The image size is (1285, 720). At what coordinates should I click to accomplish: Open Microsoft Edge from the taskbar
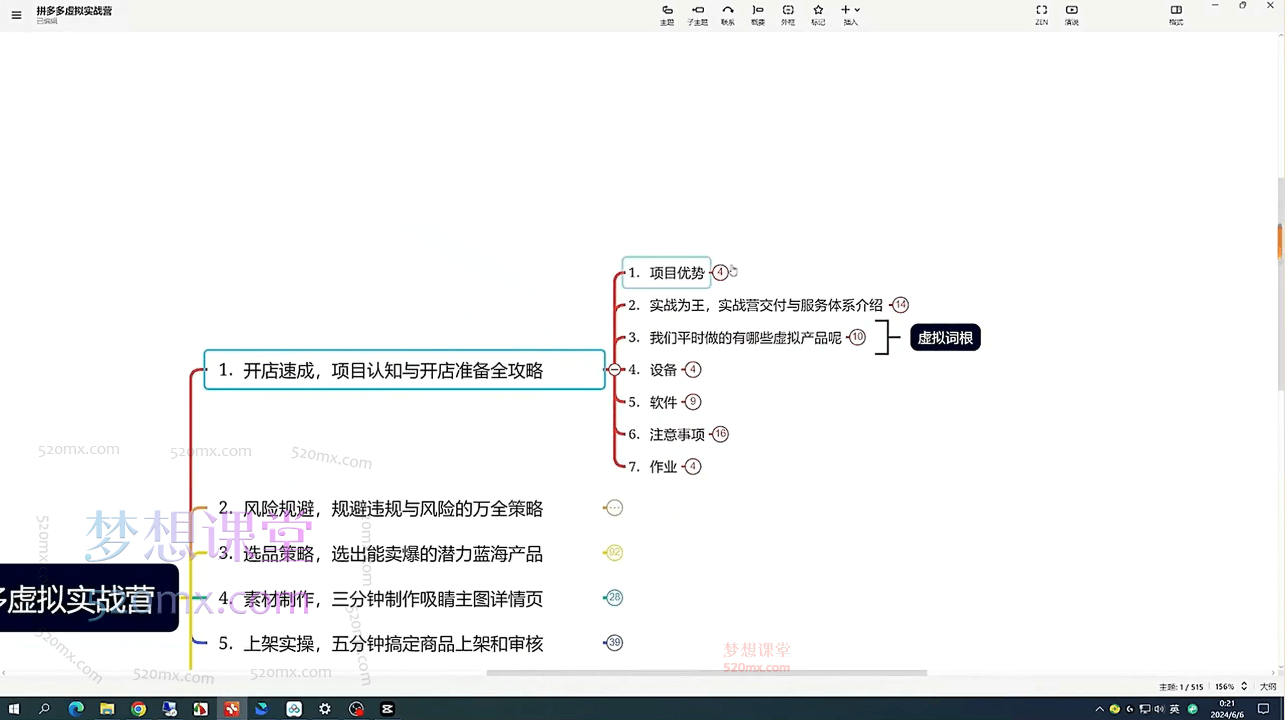pyautogui.click(x=75, y=709)
